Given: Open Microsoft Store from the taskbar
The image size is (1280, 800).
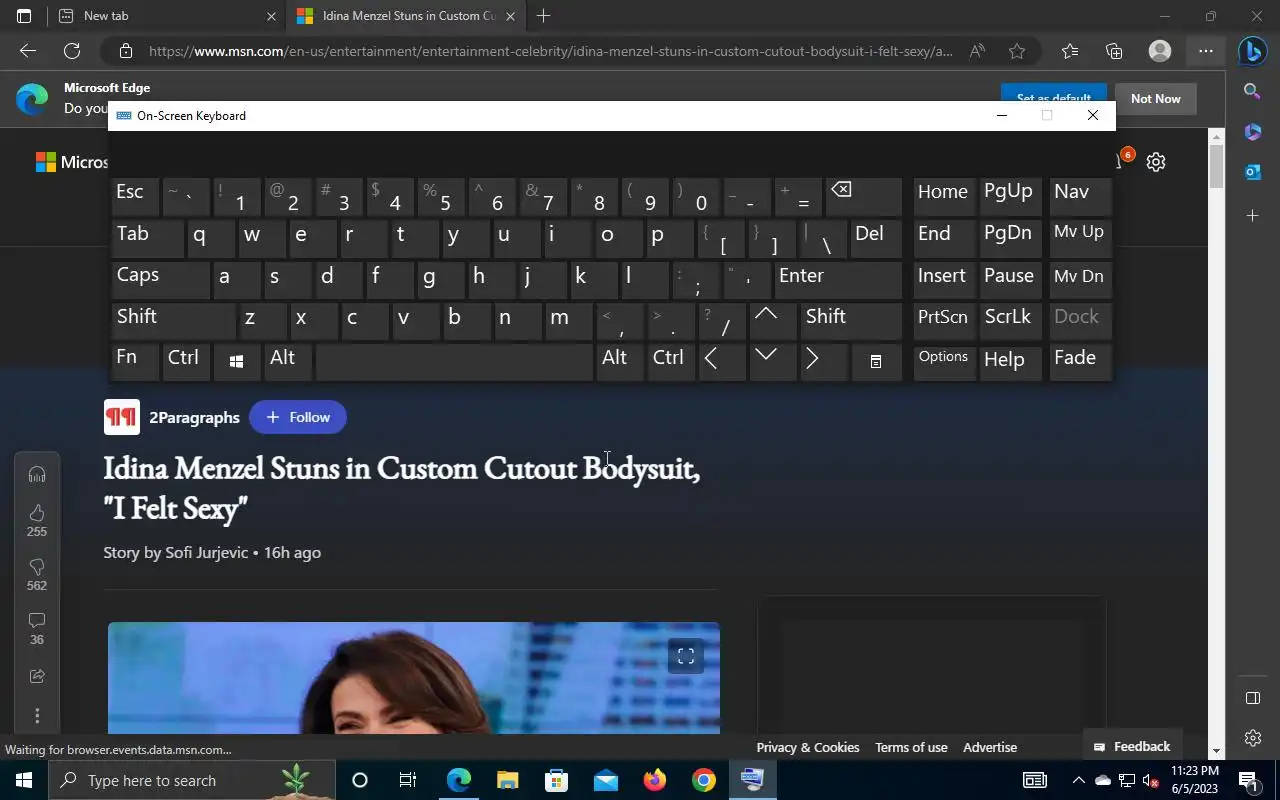Looking at the screenshot, I should click(x=556, y=780).
